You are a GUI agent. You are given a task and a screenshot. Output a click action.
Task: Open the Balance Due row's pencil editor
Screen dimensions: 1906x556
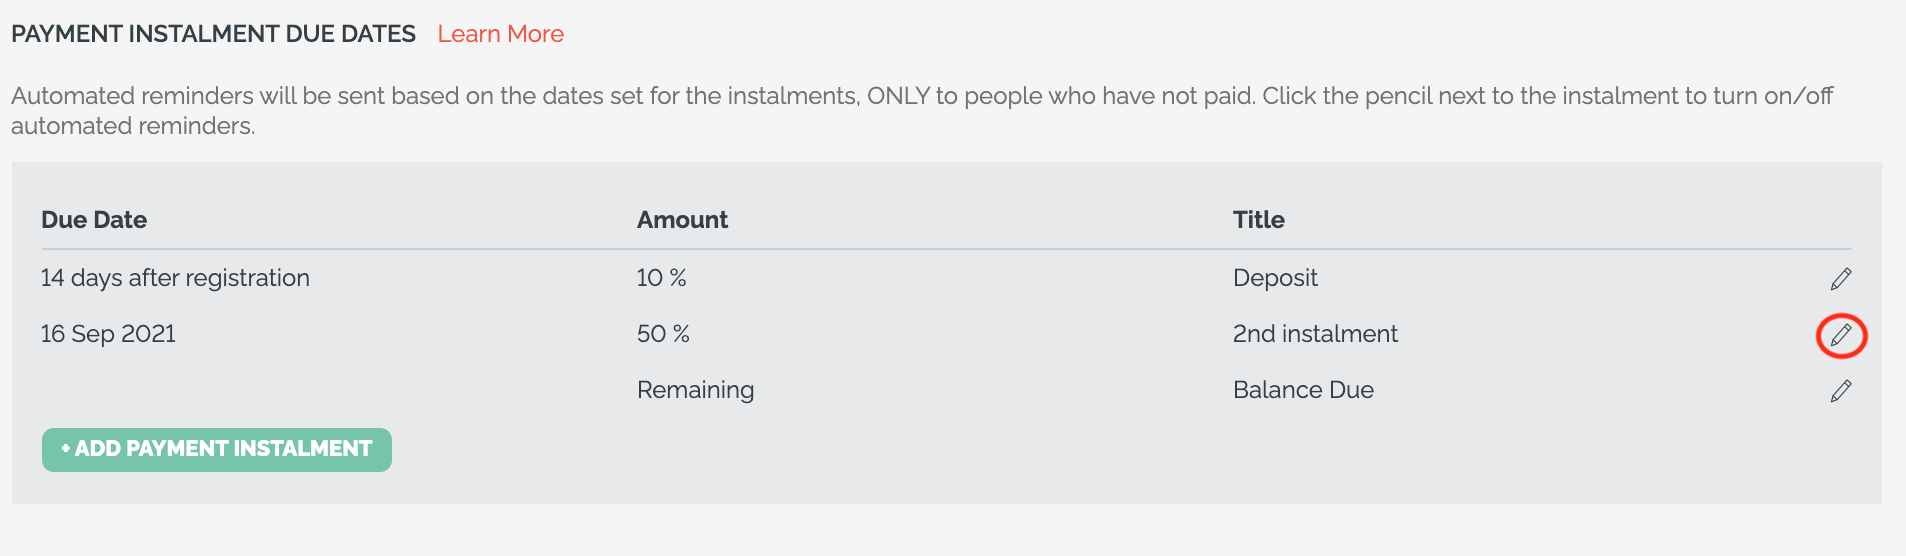pos(1841,391)
